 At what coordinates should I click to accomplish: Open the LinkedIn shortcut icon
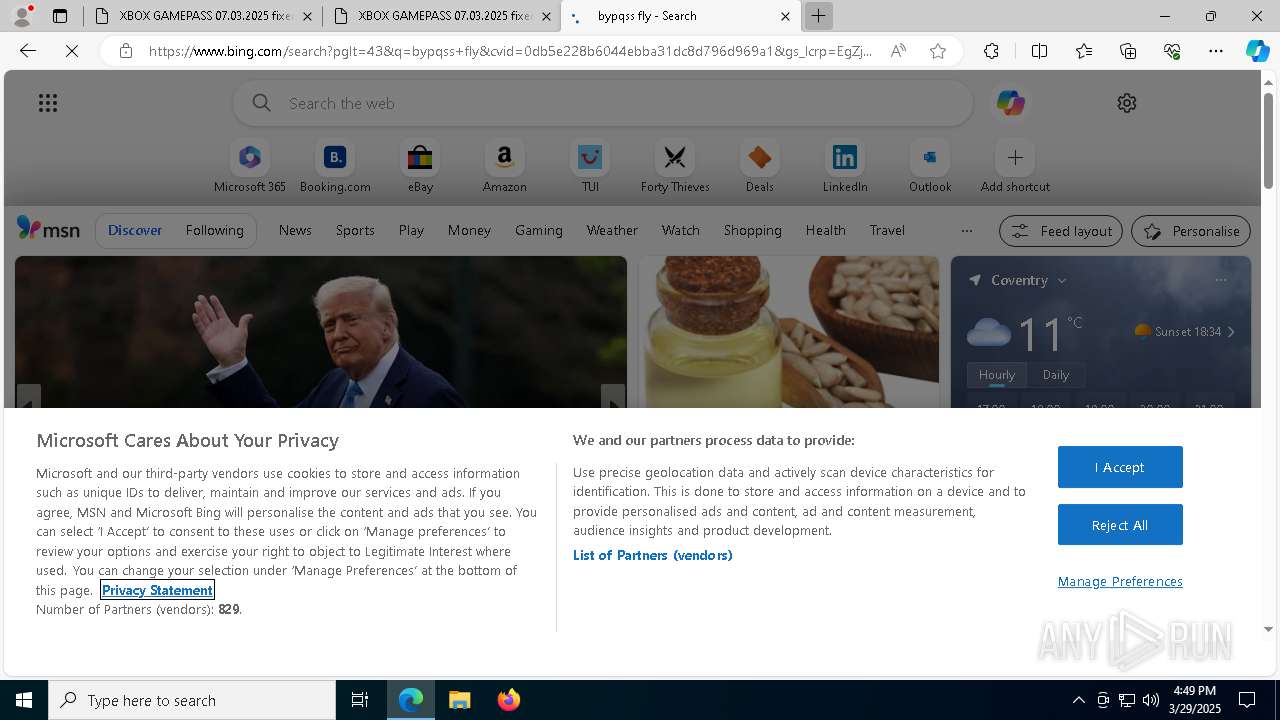tap(845, 158)
